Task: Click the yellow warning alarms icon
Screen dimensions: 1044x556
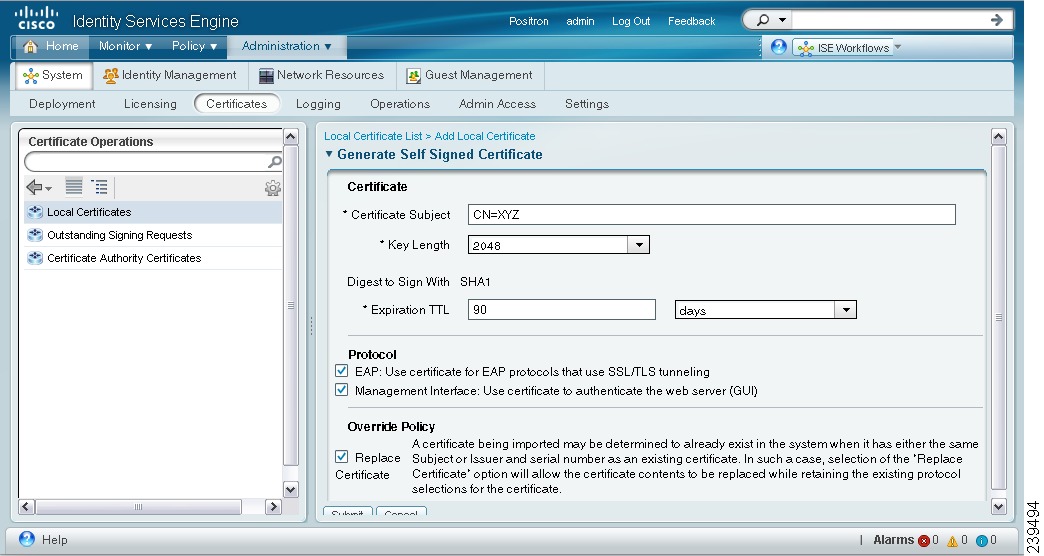Action: point(952,541)
